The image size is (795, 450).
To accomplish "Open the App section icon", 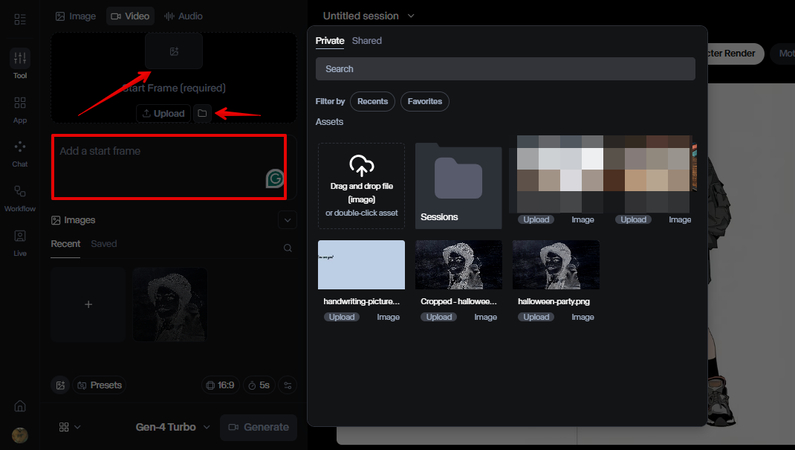I will coord(20,107).
